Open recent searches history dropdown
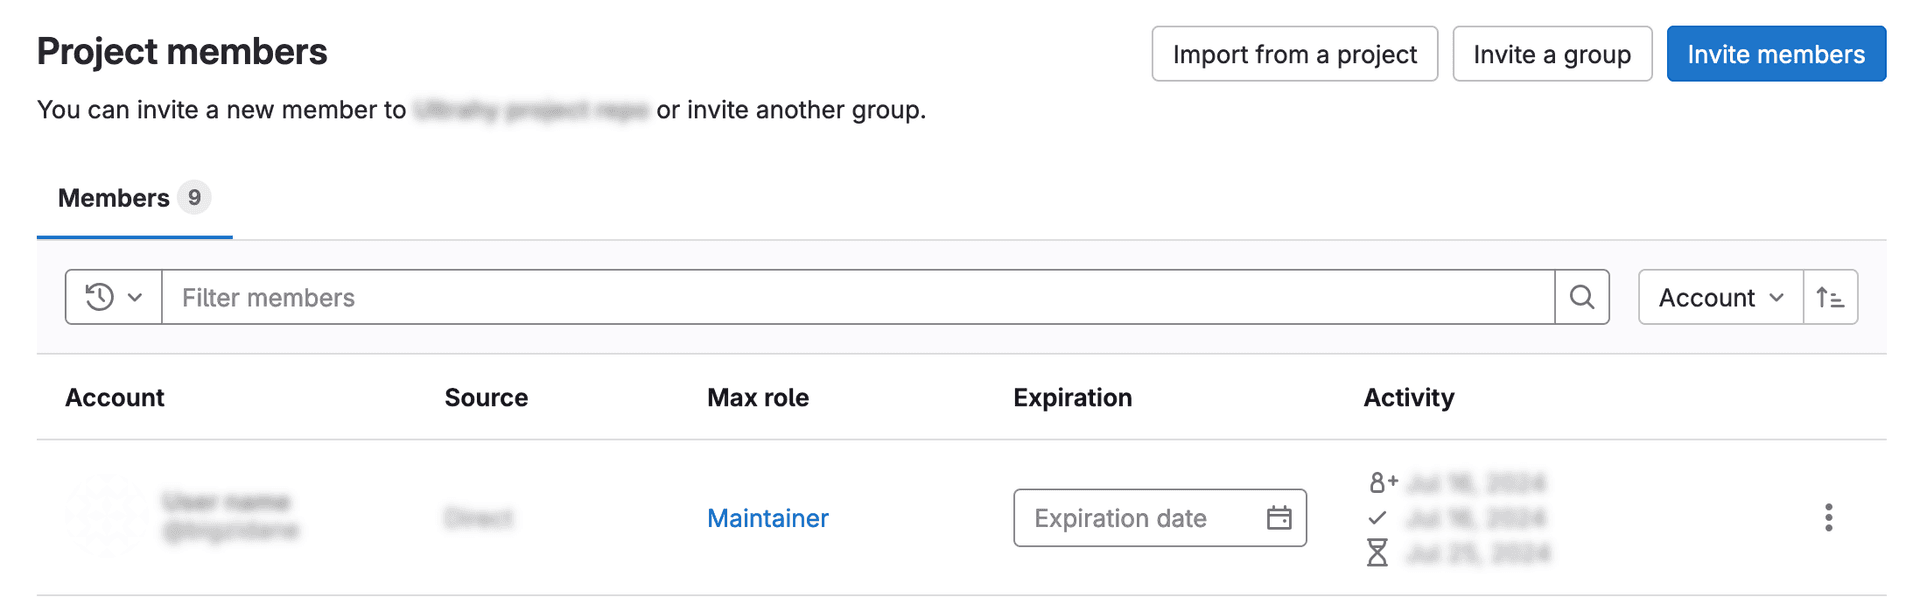The width and height of the screenshot is (1920, 613). tap(114, 297)
